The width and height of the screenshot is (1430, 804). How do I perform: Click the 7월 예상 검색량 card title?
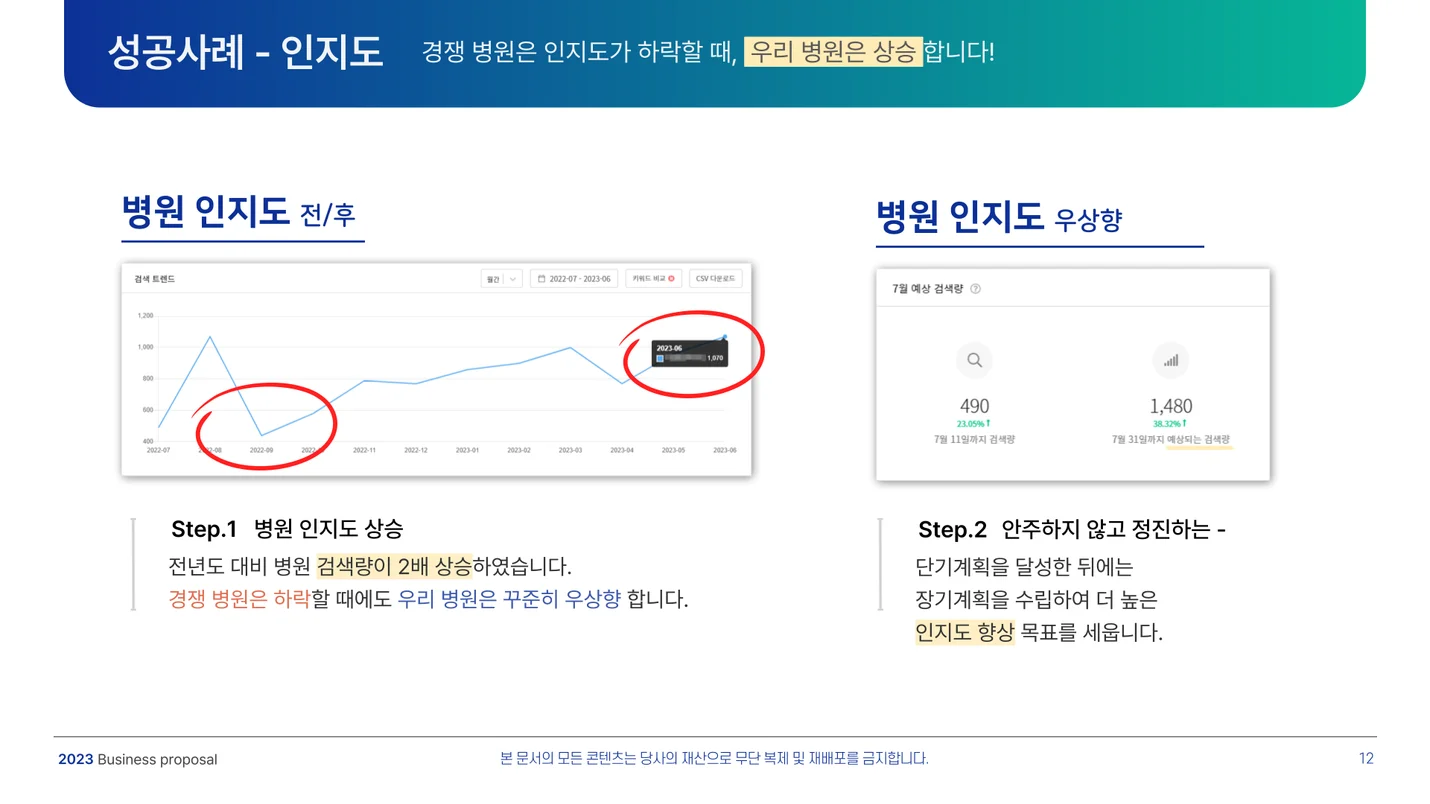(x=927, y=289)
